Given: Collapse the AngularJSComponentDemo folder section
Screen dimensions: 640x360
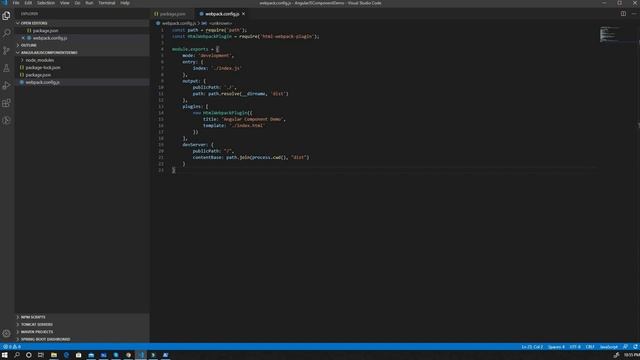Looking at the screenshot, I should click(x=82, y=53).
